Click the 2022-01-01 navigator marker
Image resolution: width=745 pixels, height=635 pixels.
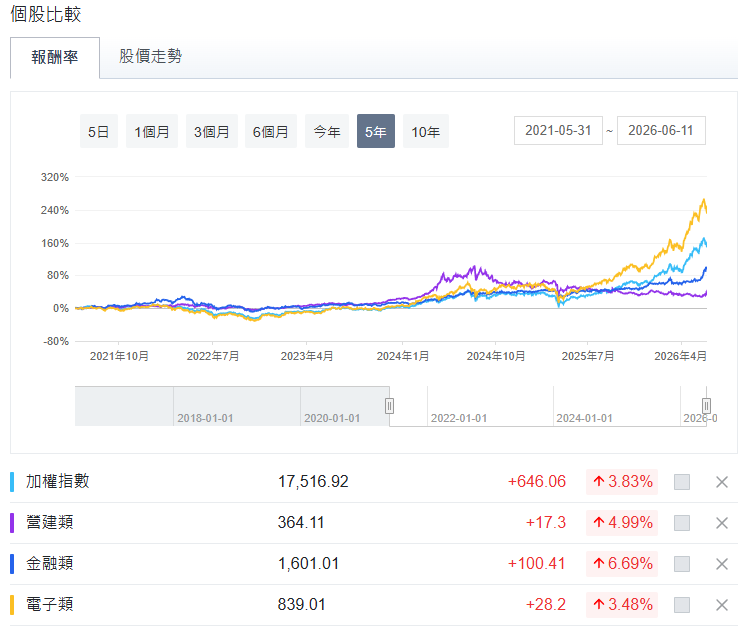coord(458,418)
